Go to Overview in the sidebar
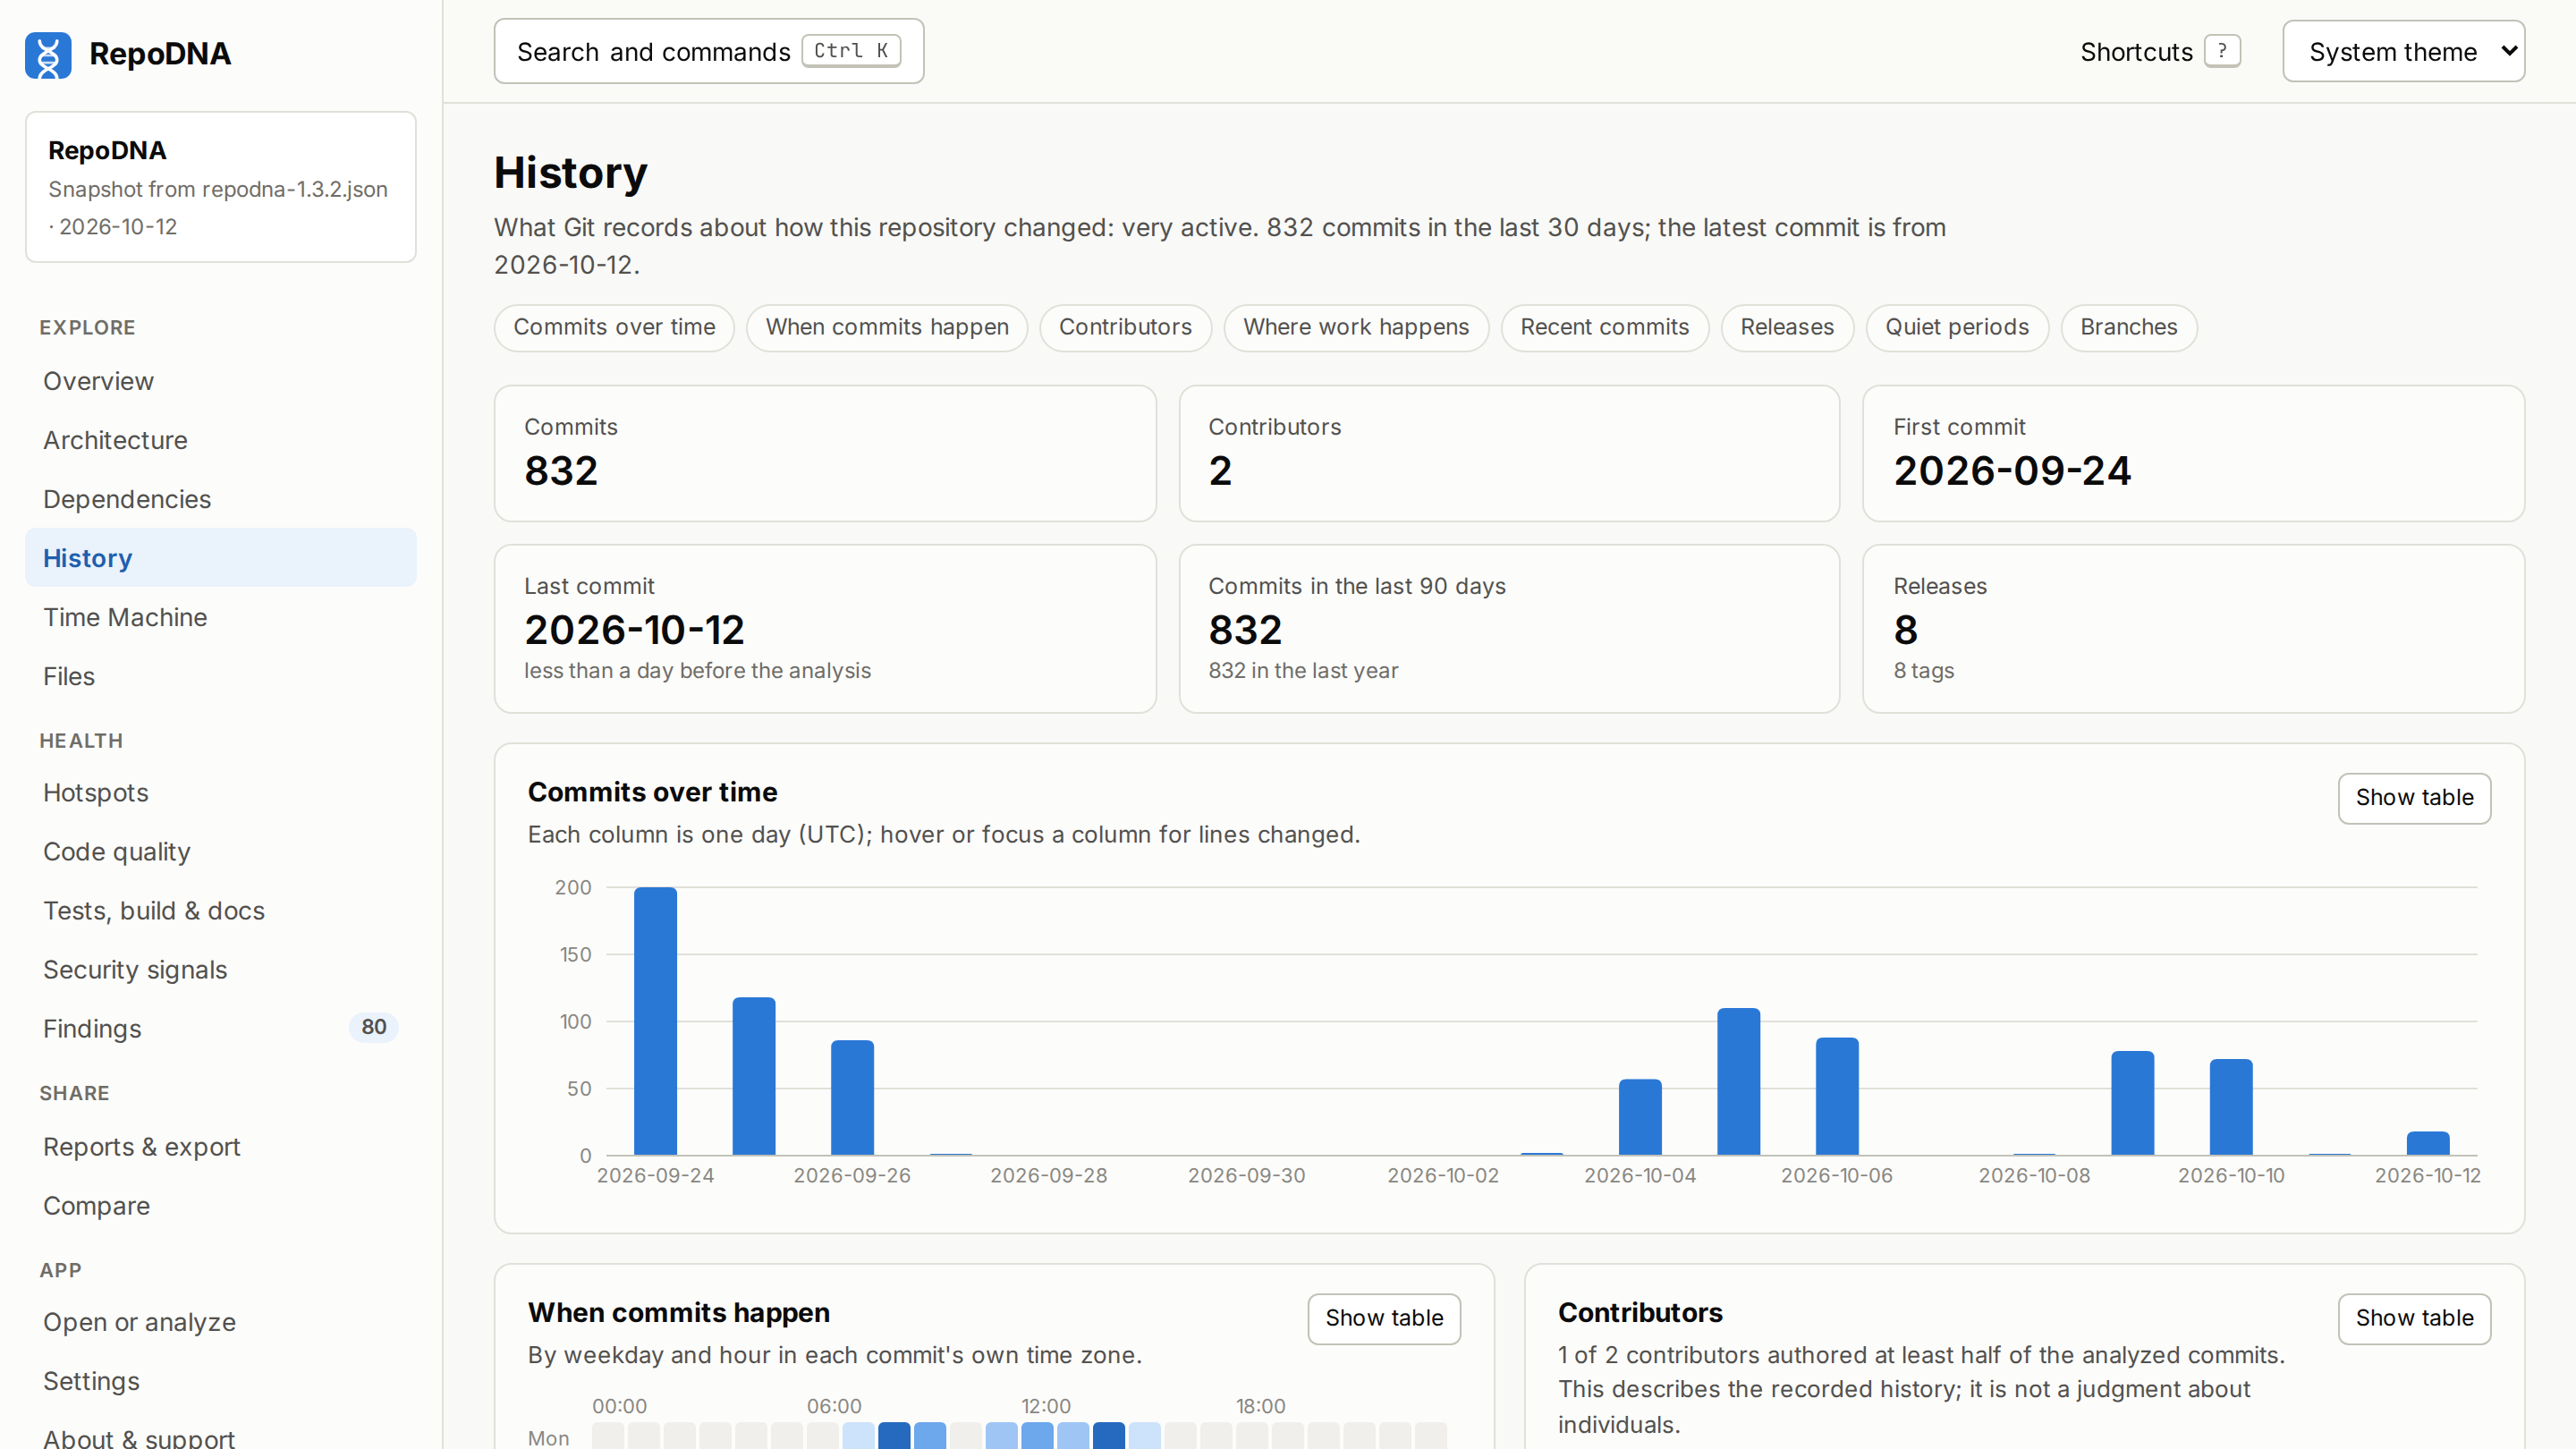The image size is (2576, 1449). point(220,381)
